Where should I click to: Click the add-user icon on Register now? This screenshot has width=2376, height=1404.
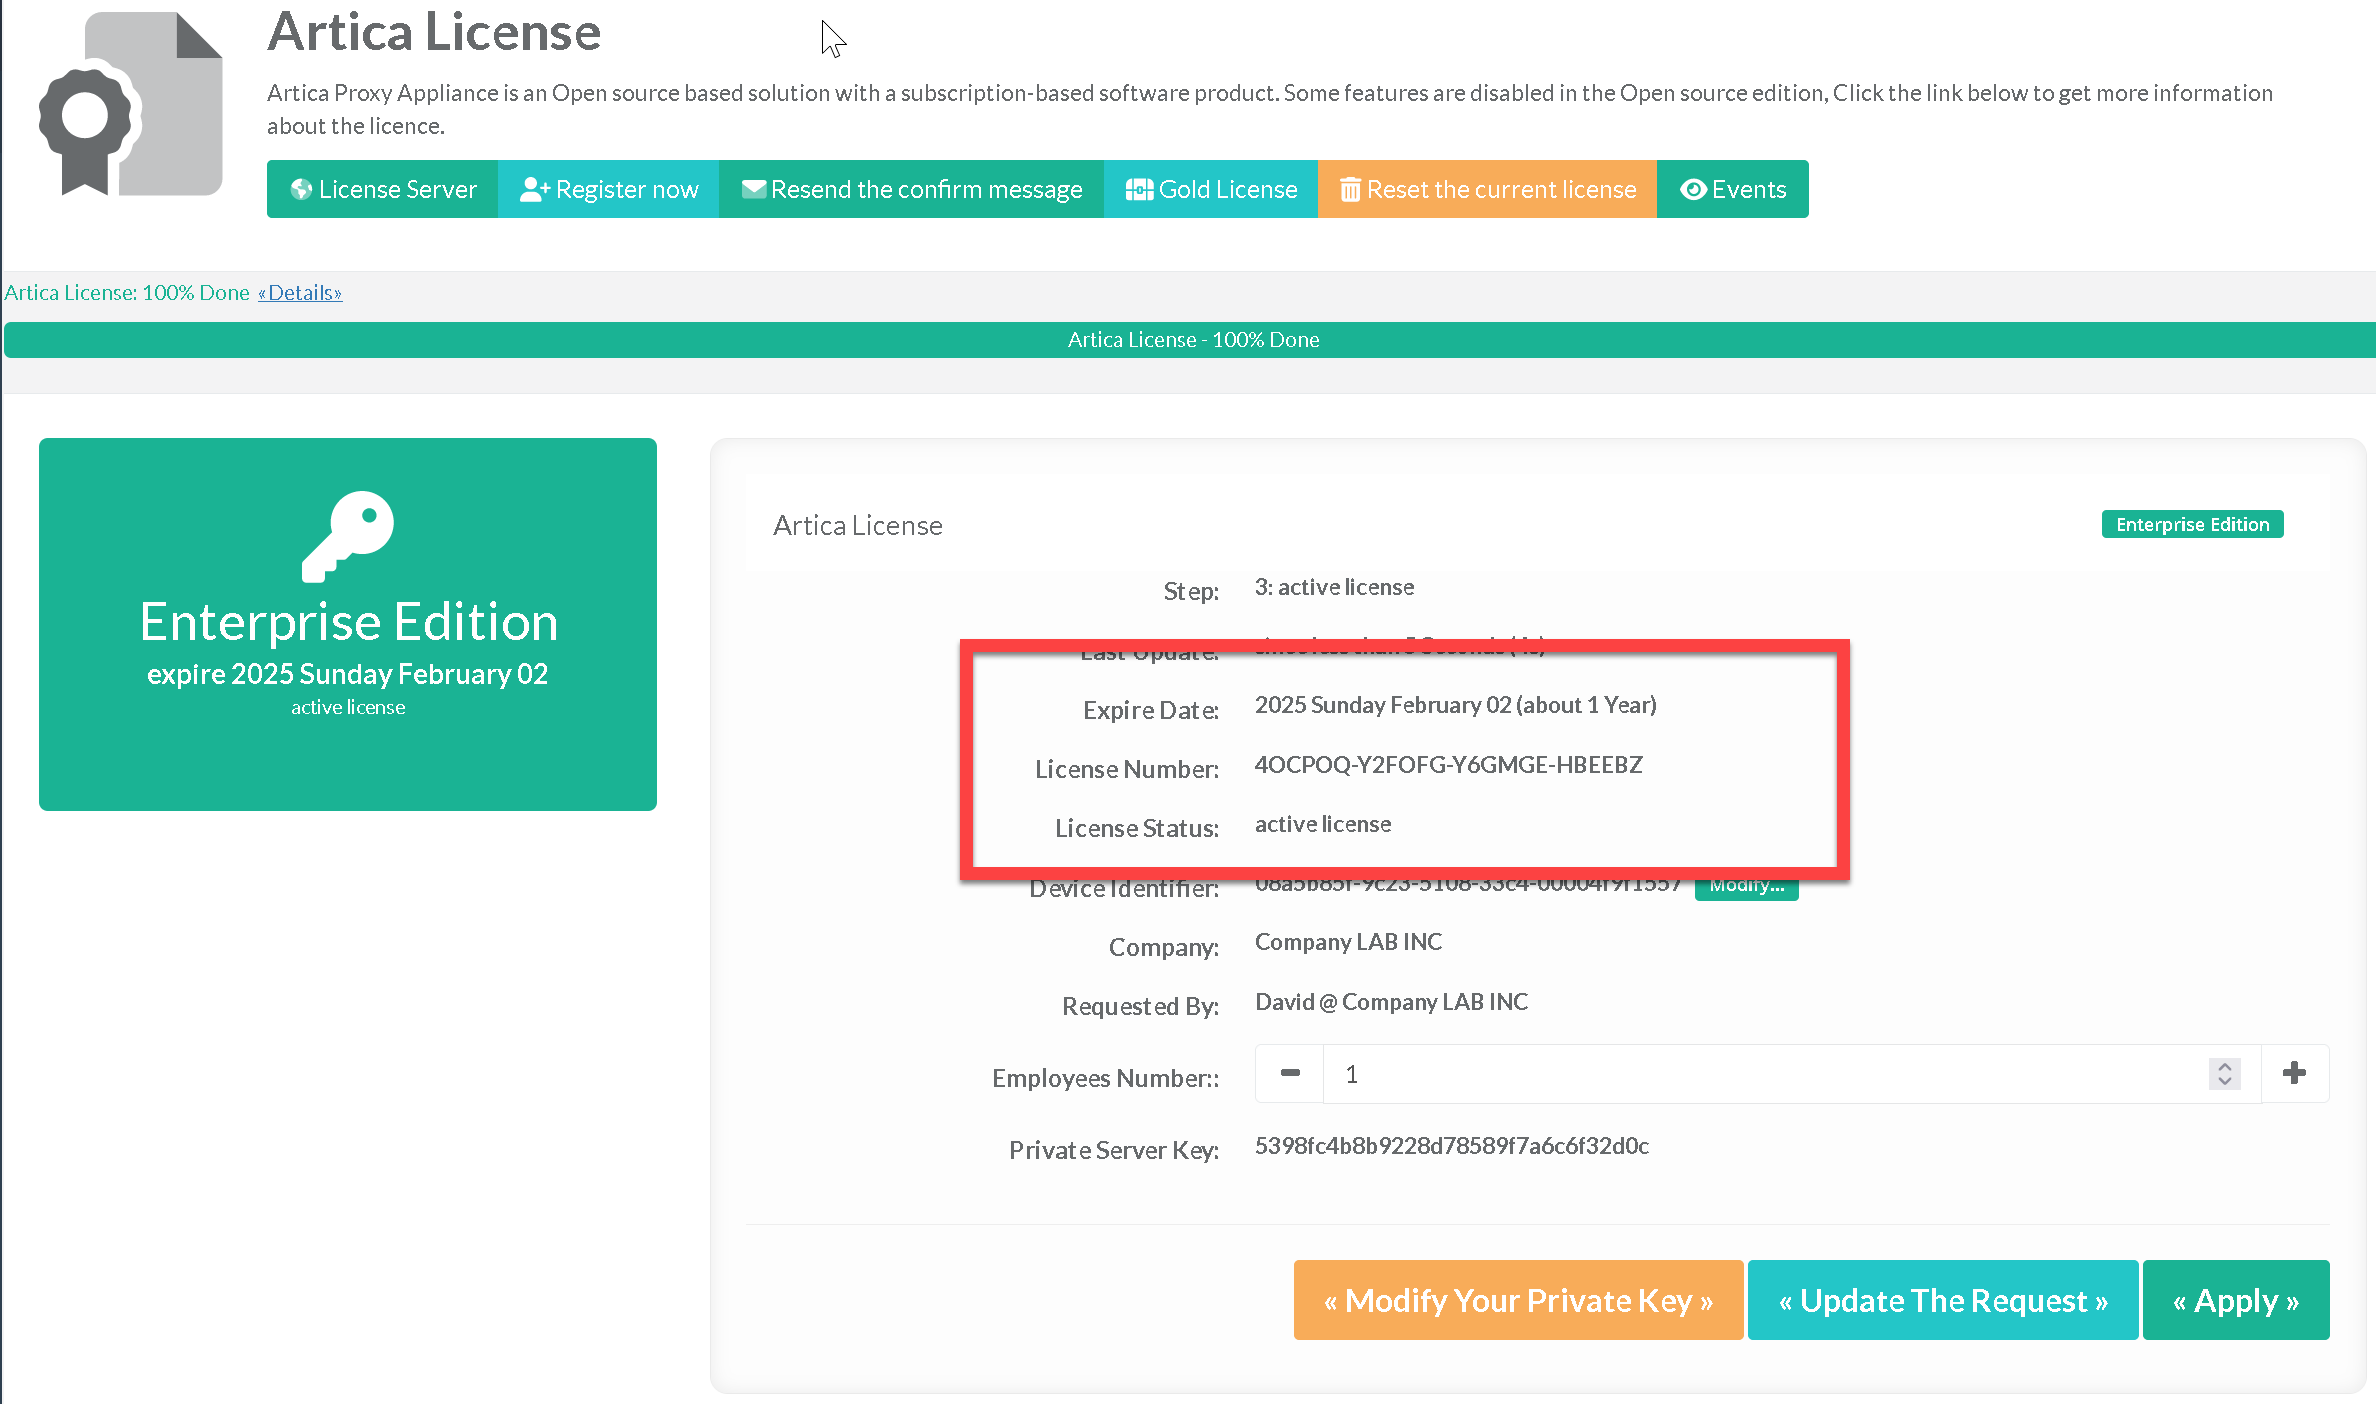coord(535,189)
